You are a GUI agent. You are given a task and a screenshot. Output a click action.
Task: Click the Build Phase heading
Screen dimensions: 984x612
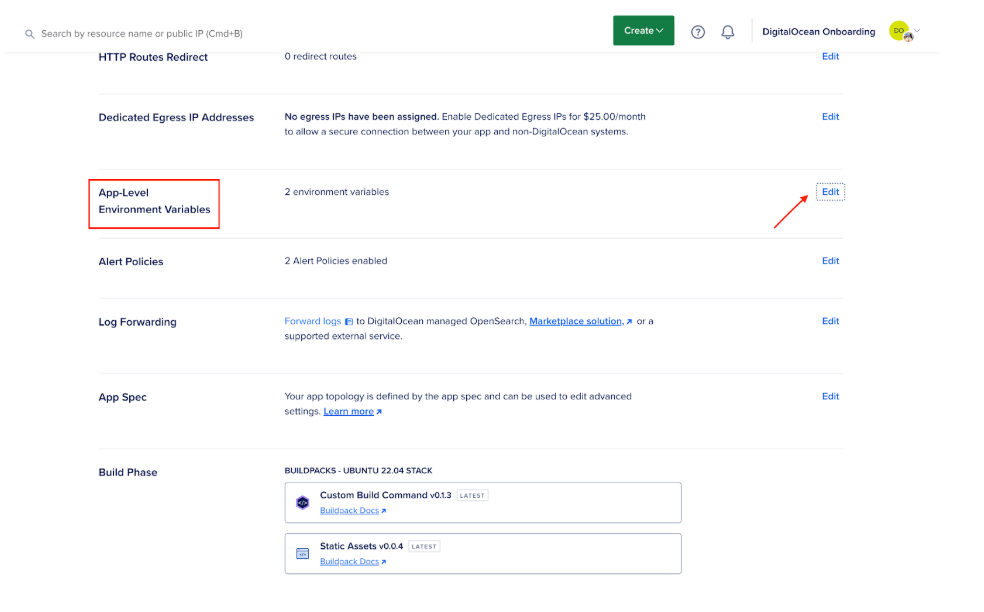(128, 473)
